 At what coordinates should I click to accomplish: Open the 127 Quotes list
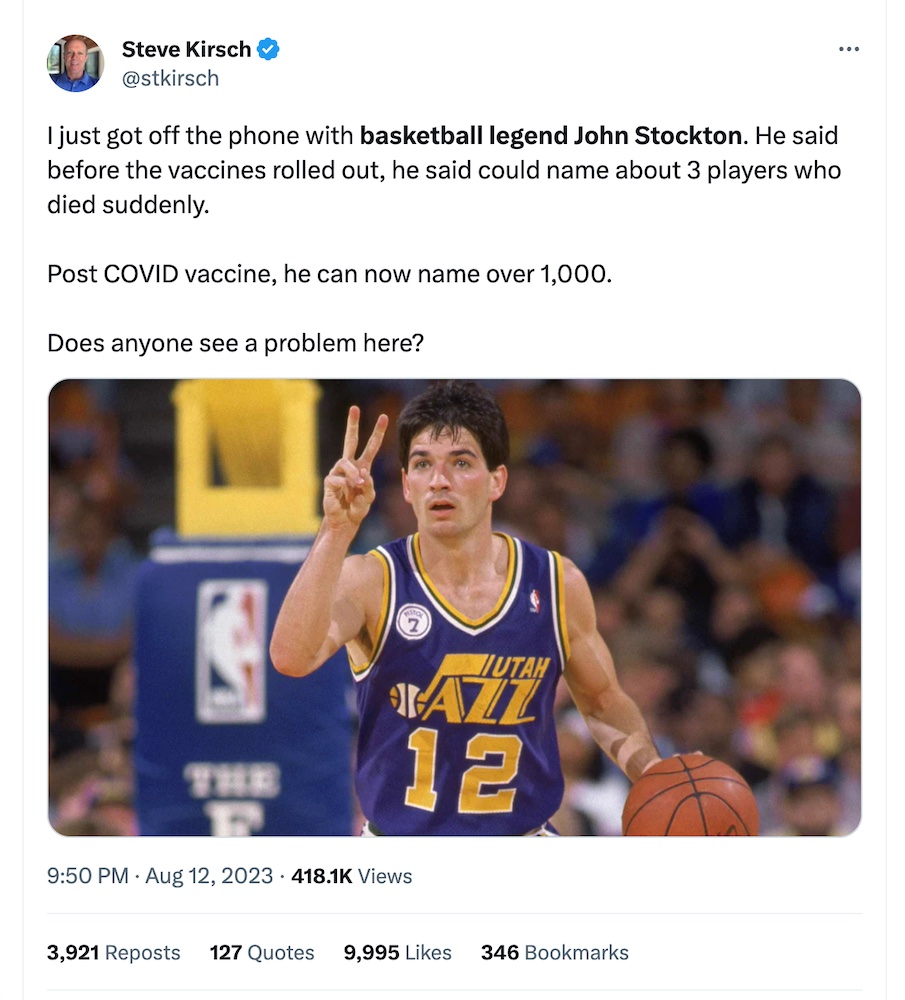(x=261, y=953)
